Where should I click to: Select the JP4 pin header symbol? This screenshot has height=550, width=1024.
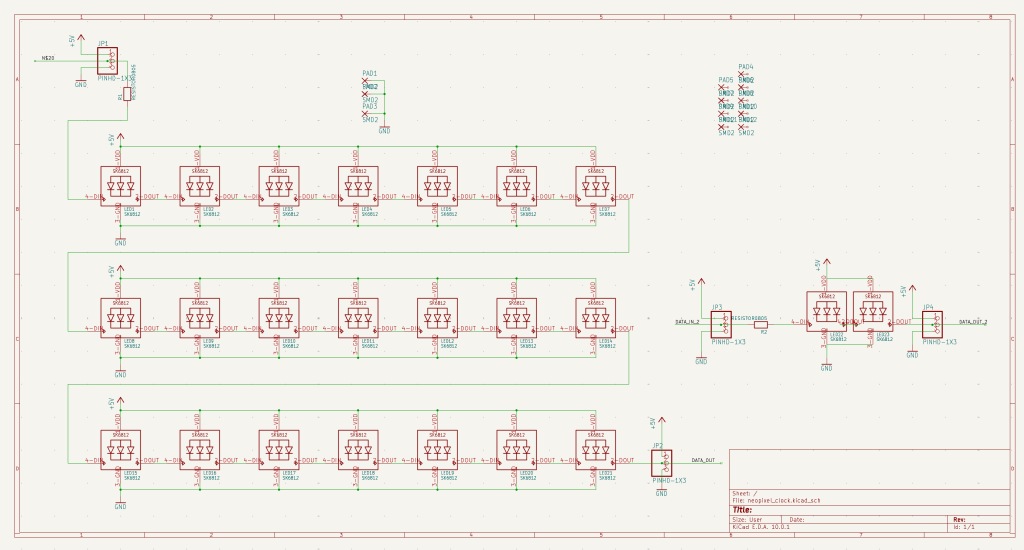(x=933, y=325)
